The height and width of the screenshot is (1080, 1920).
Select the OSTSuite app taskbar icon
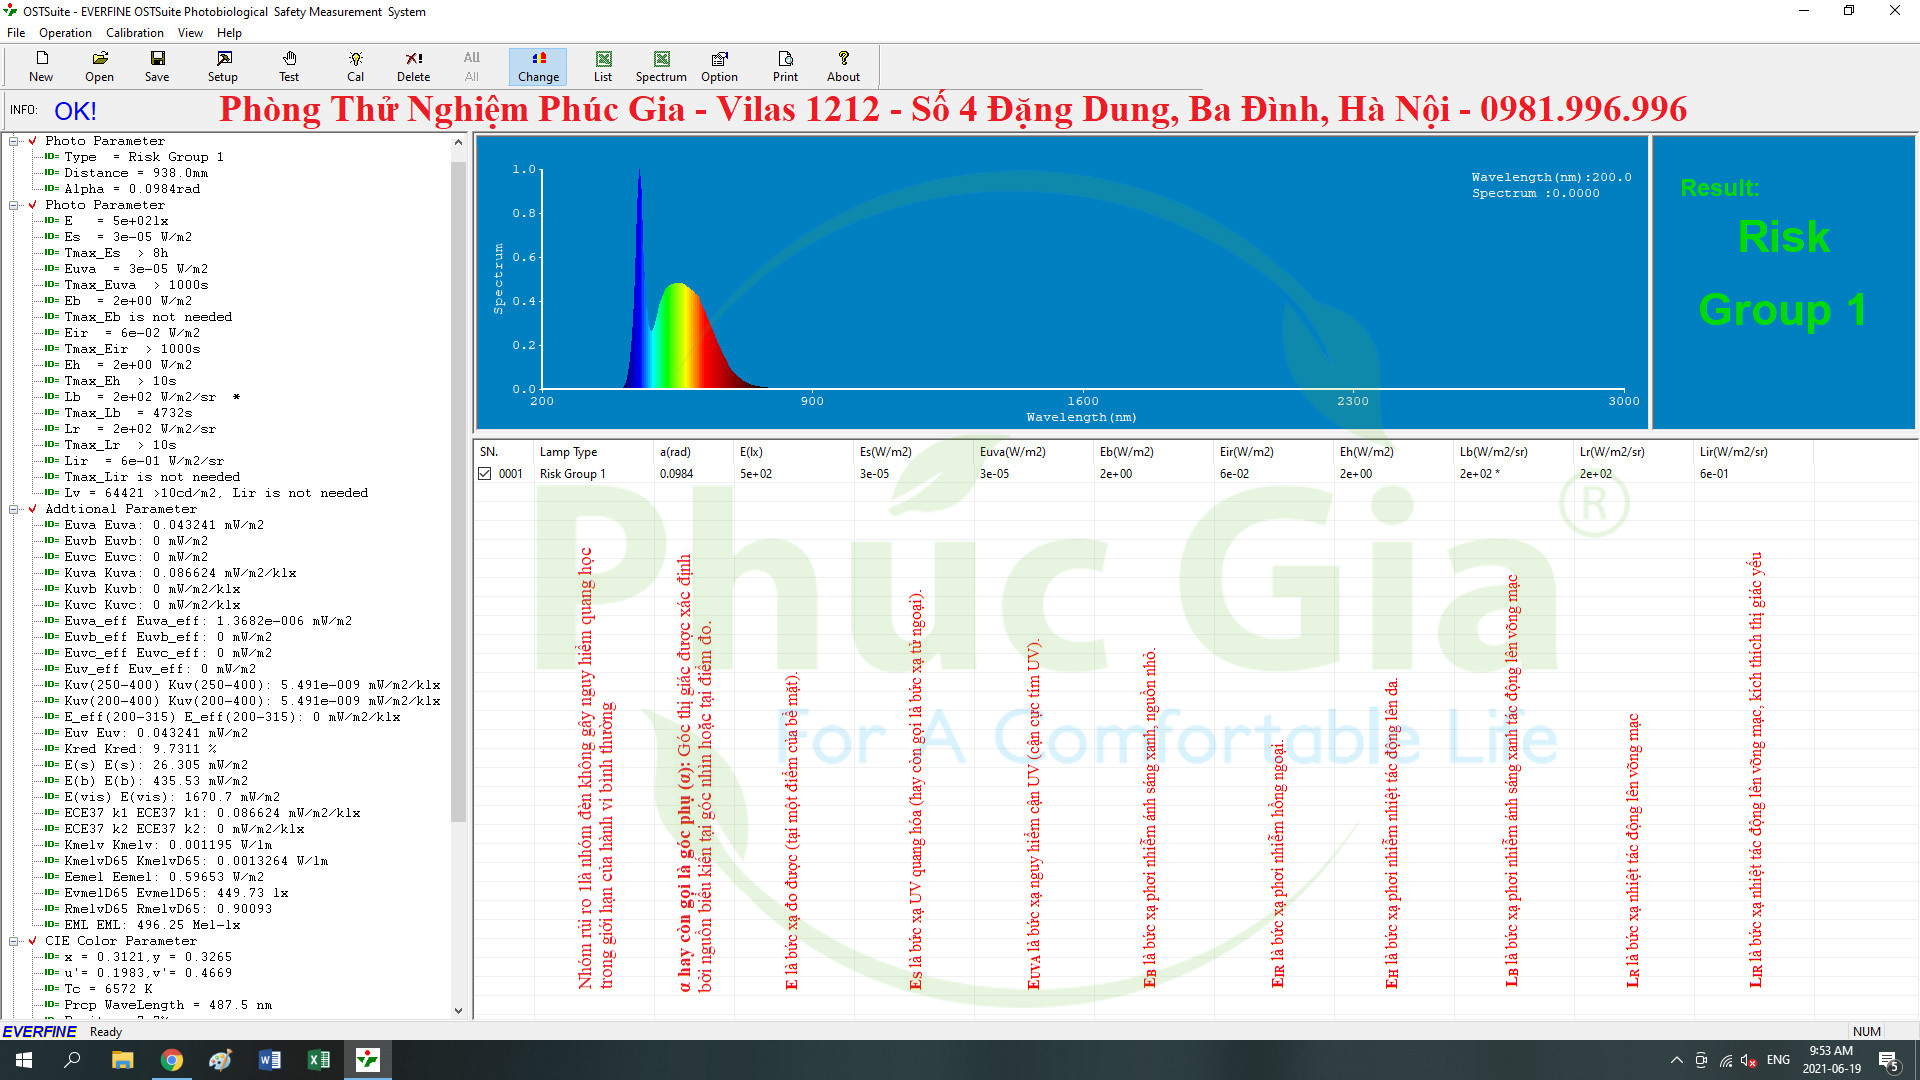click(368, 1060)
